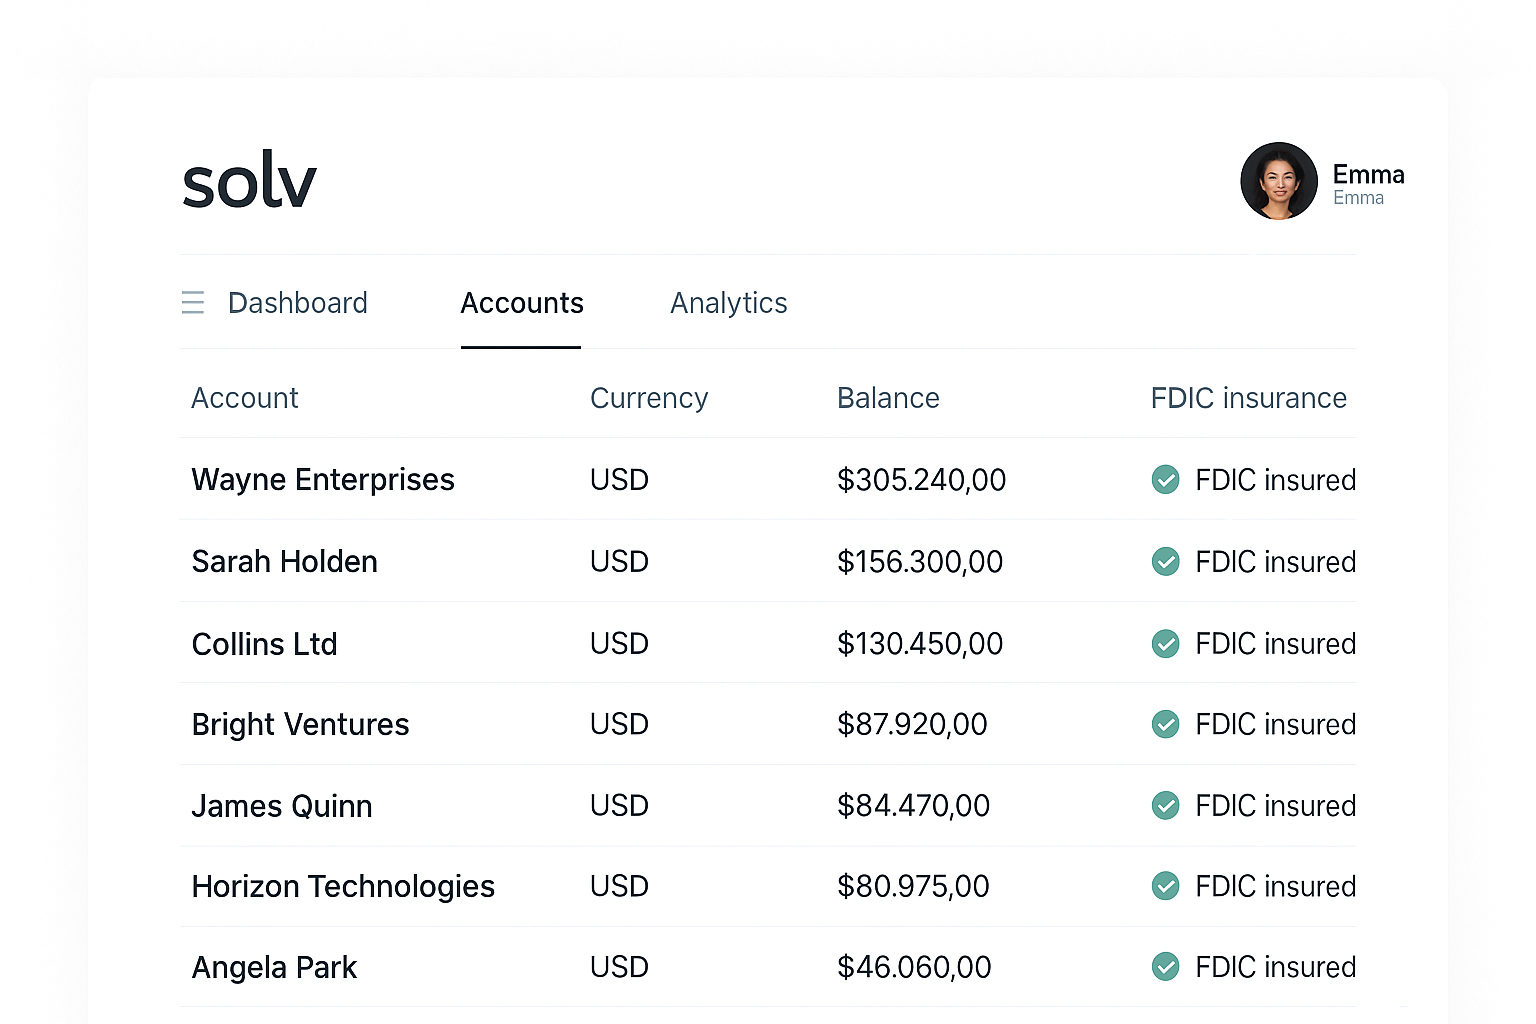Click the solv logo

point(248,180)
